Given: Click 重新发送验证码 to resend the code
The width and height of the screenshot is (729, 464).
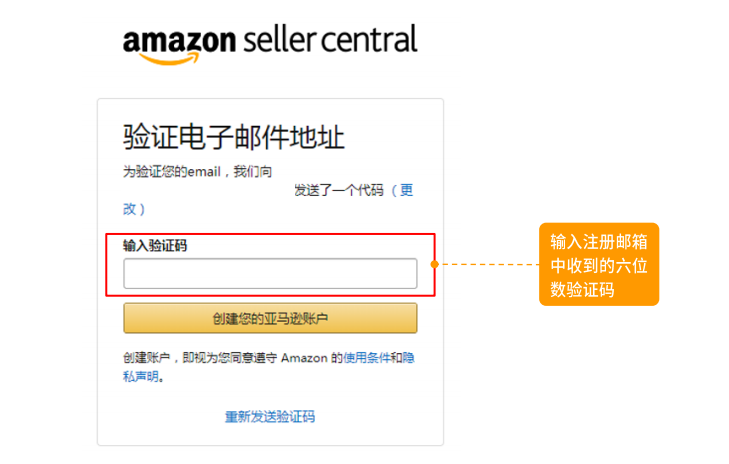Looking at the screenshot, I should 270,417.
